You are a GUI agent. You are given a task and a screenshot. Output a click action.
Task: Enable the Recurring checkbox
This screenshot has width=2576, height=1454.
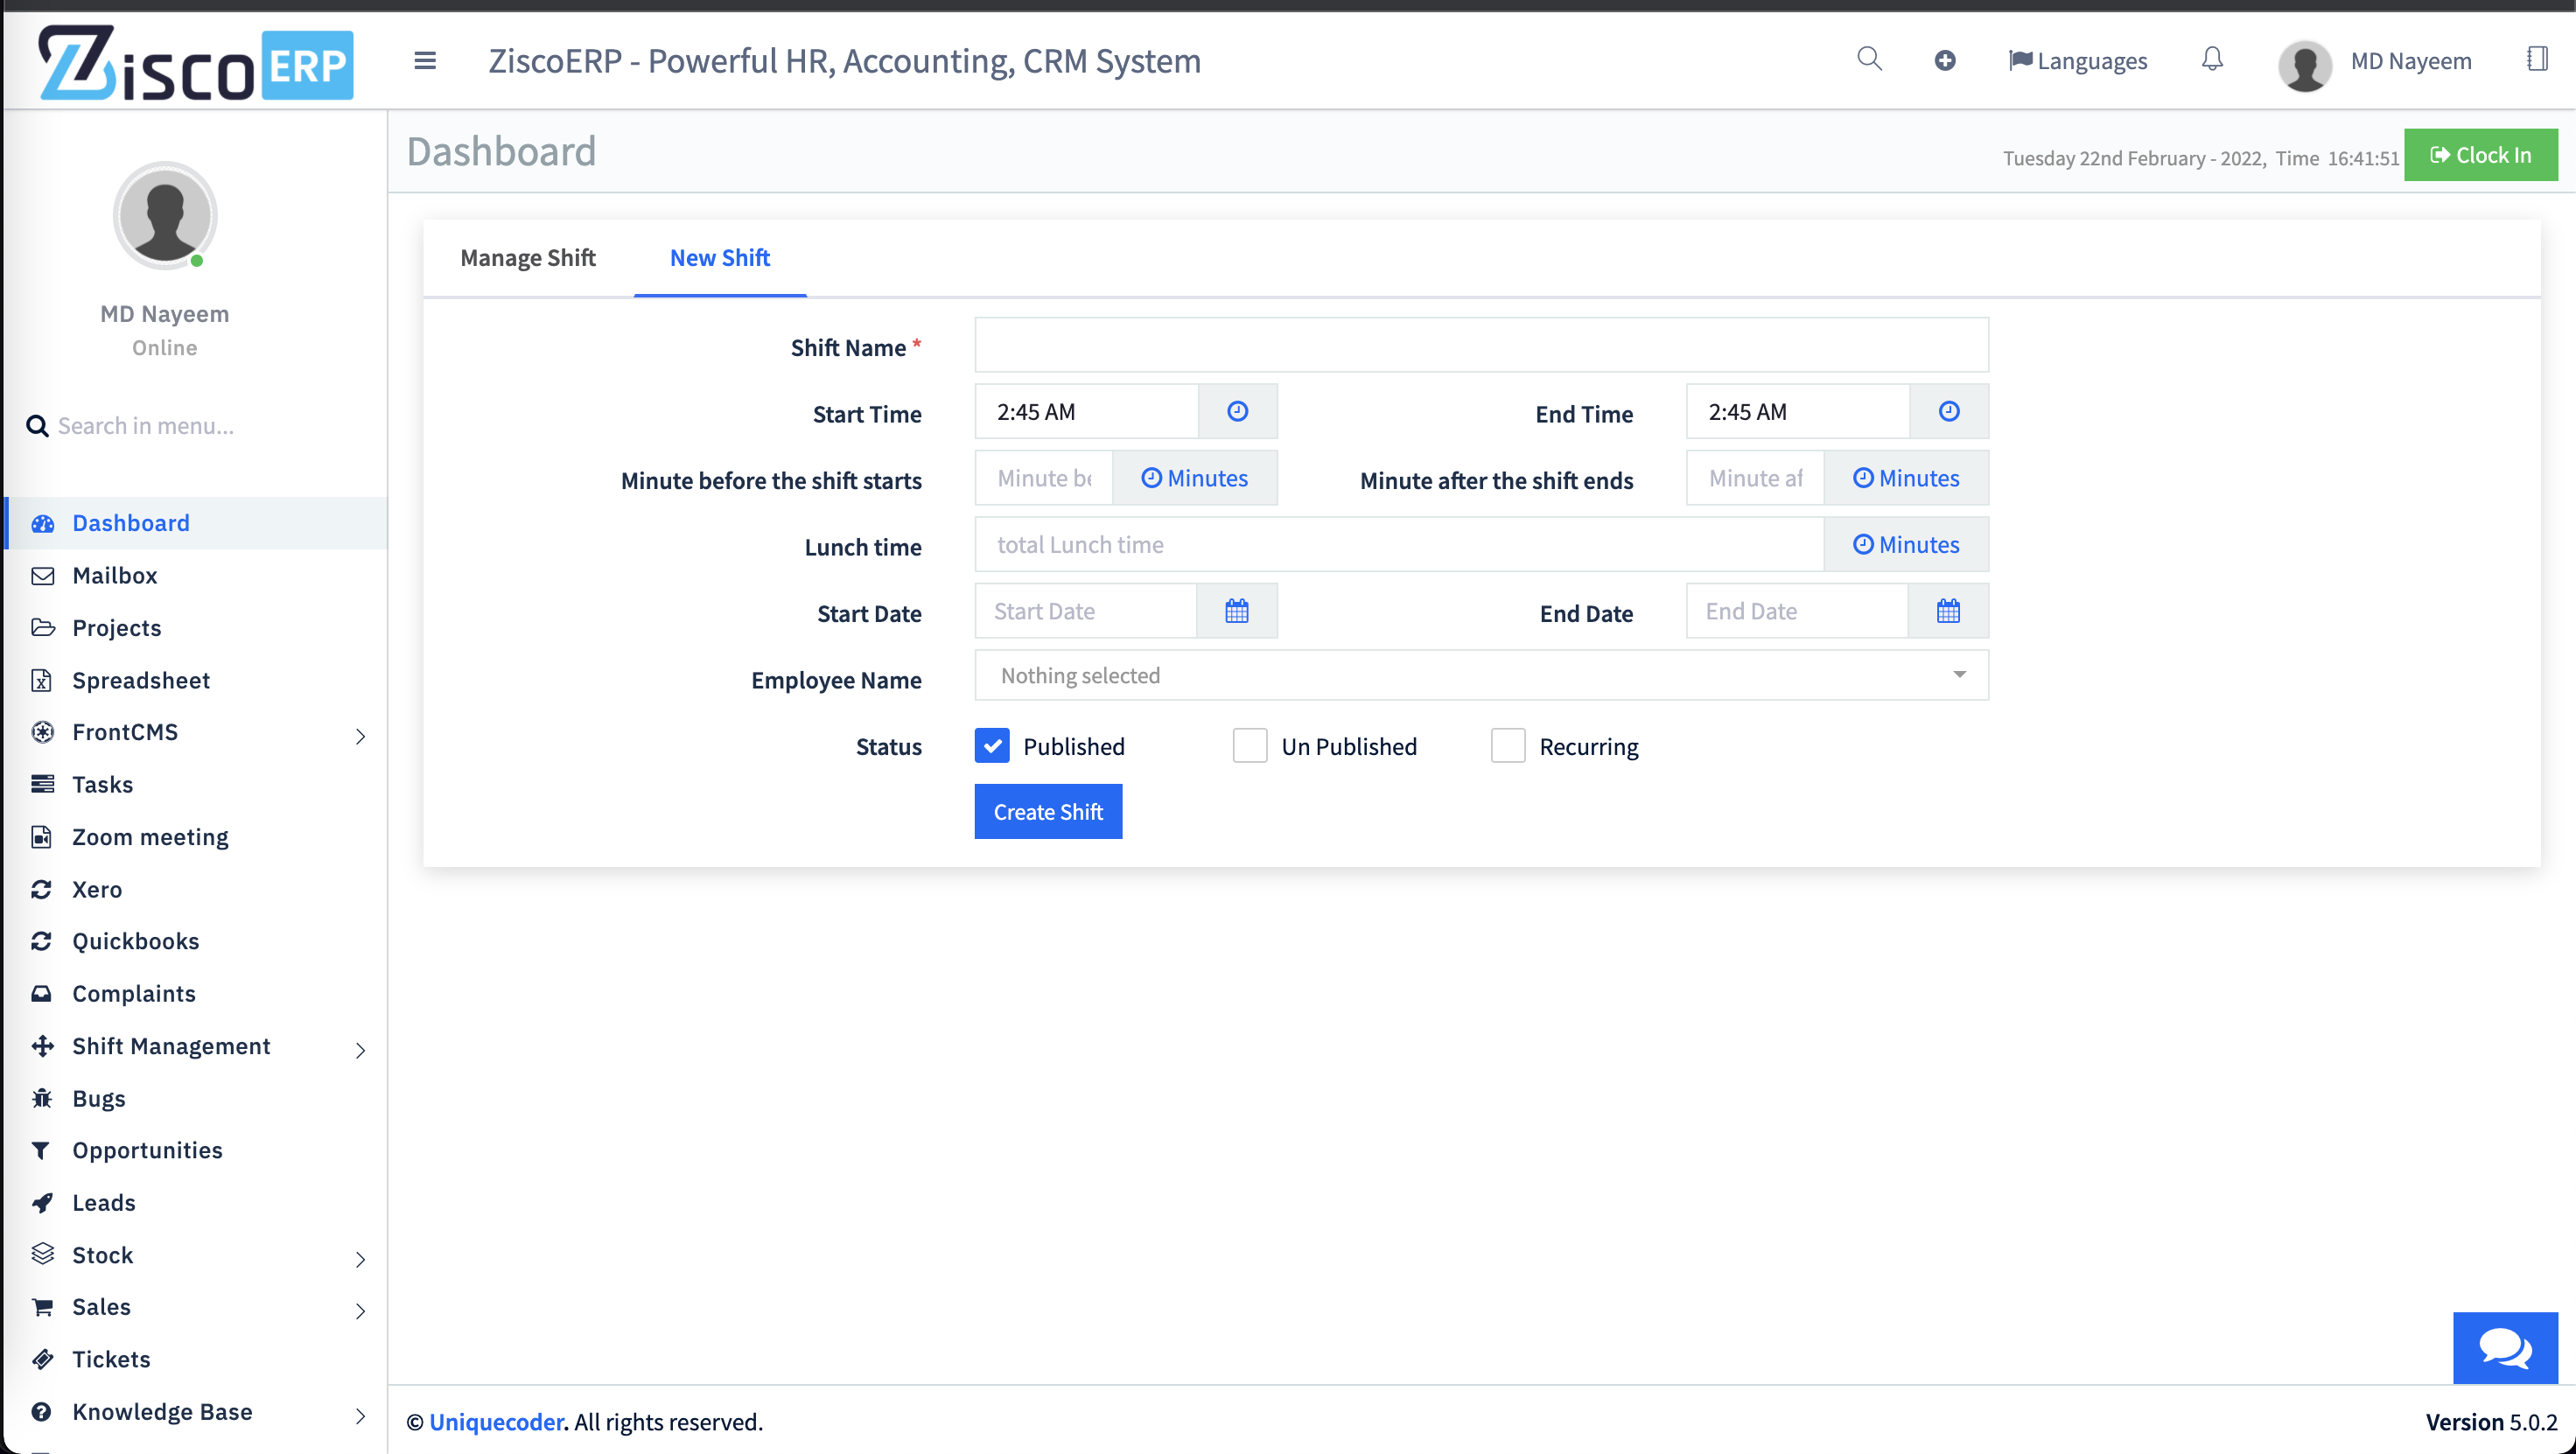pyautogui.click(x=1508, y=746)
